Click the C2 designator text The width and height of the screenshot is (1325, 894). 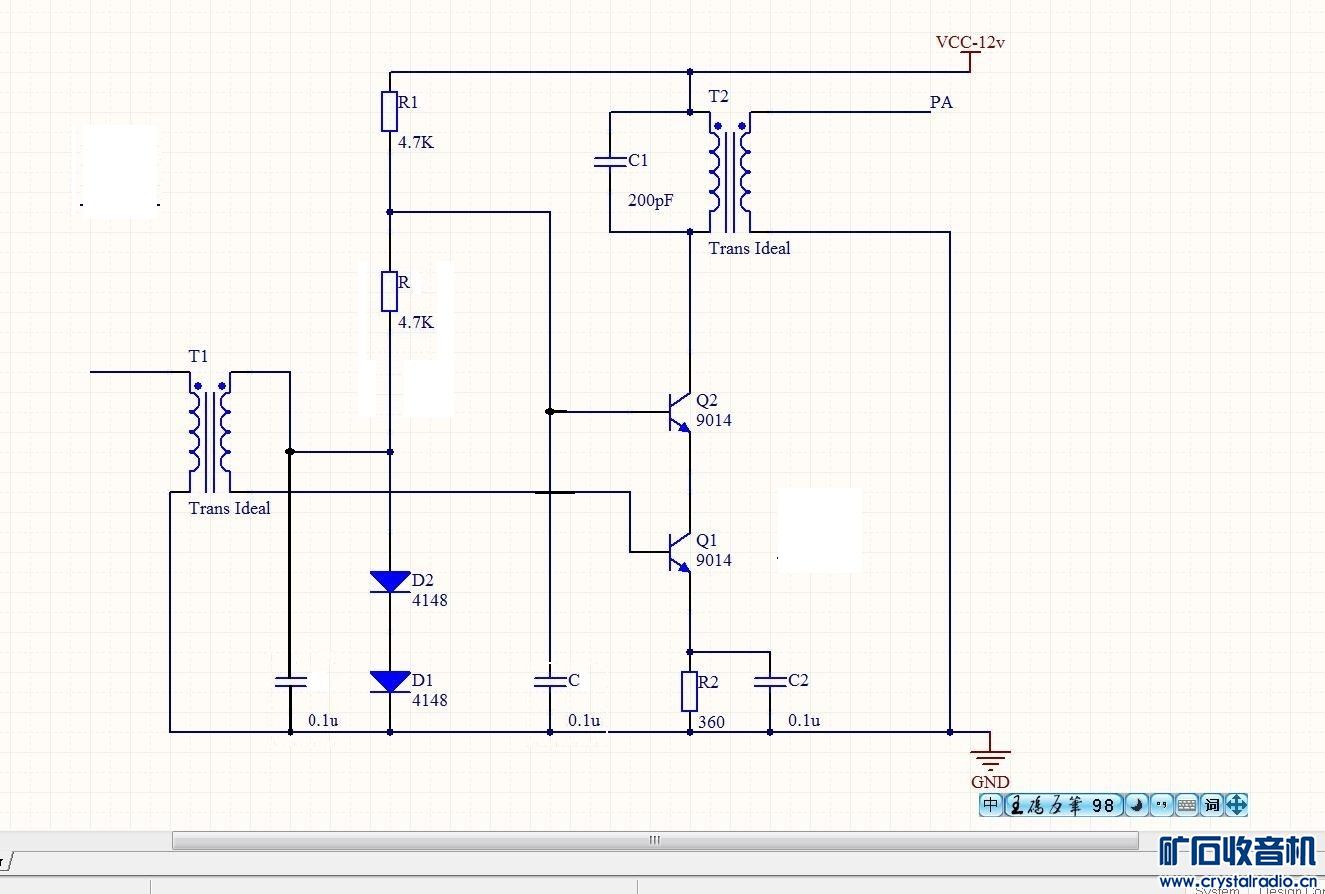point(798,680)
